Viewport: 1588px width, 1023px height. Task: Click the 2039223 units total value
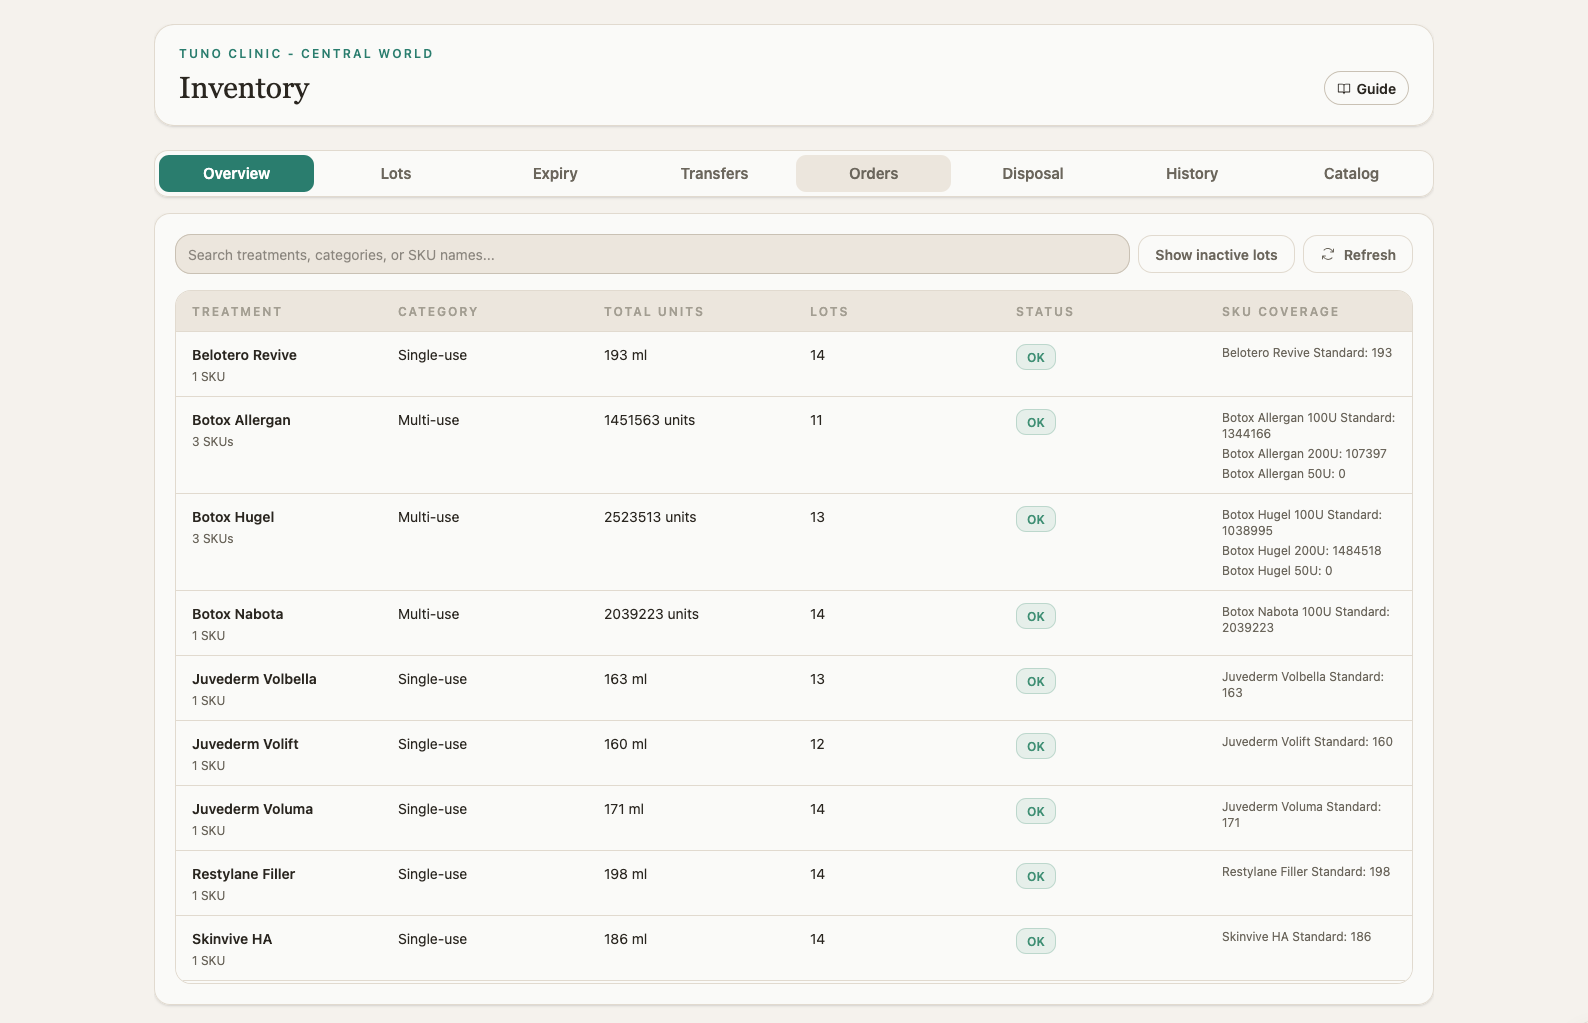(x=651, y=614)
